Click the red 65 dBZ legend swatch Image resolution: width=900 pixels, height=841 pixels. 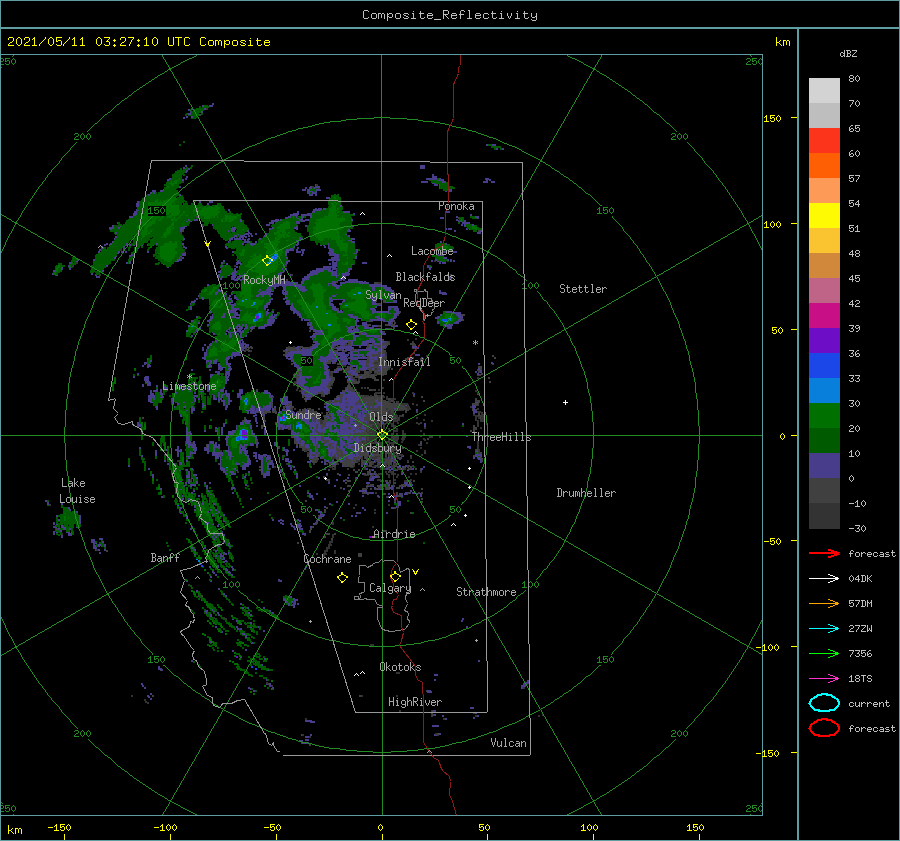pos(824,141)
